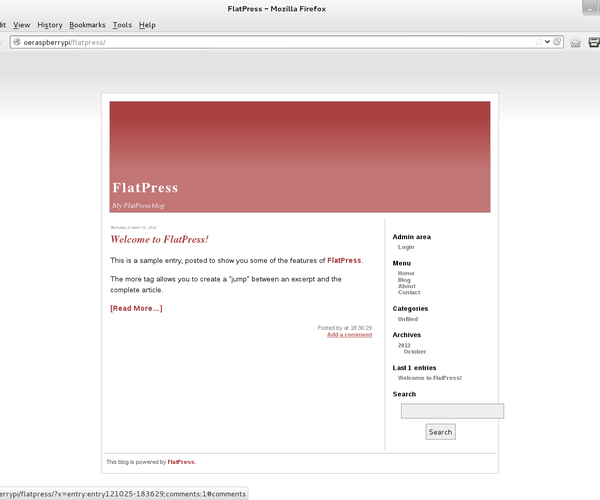Image resolution: width=600 pixels, height=500 pixels.
Task: Click the FlatPress blog title in header
Action: click(x=145, y=188)
